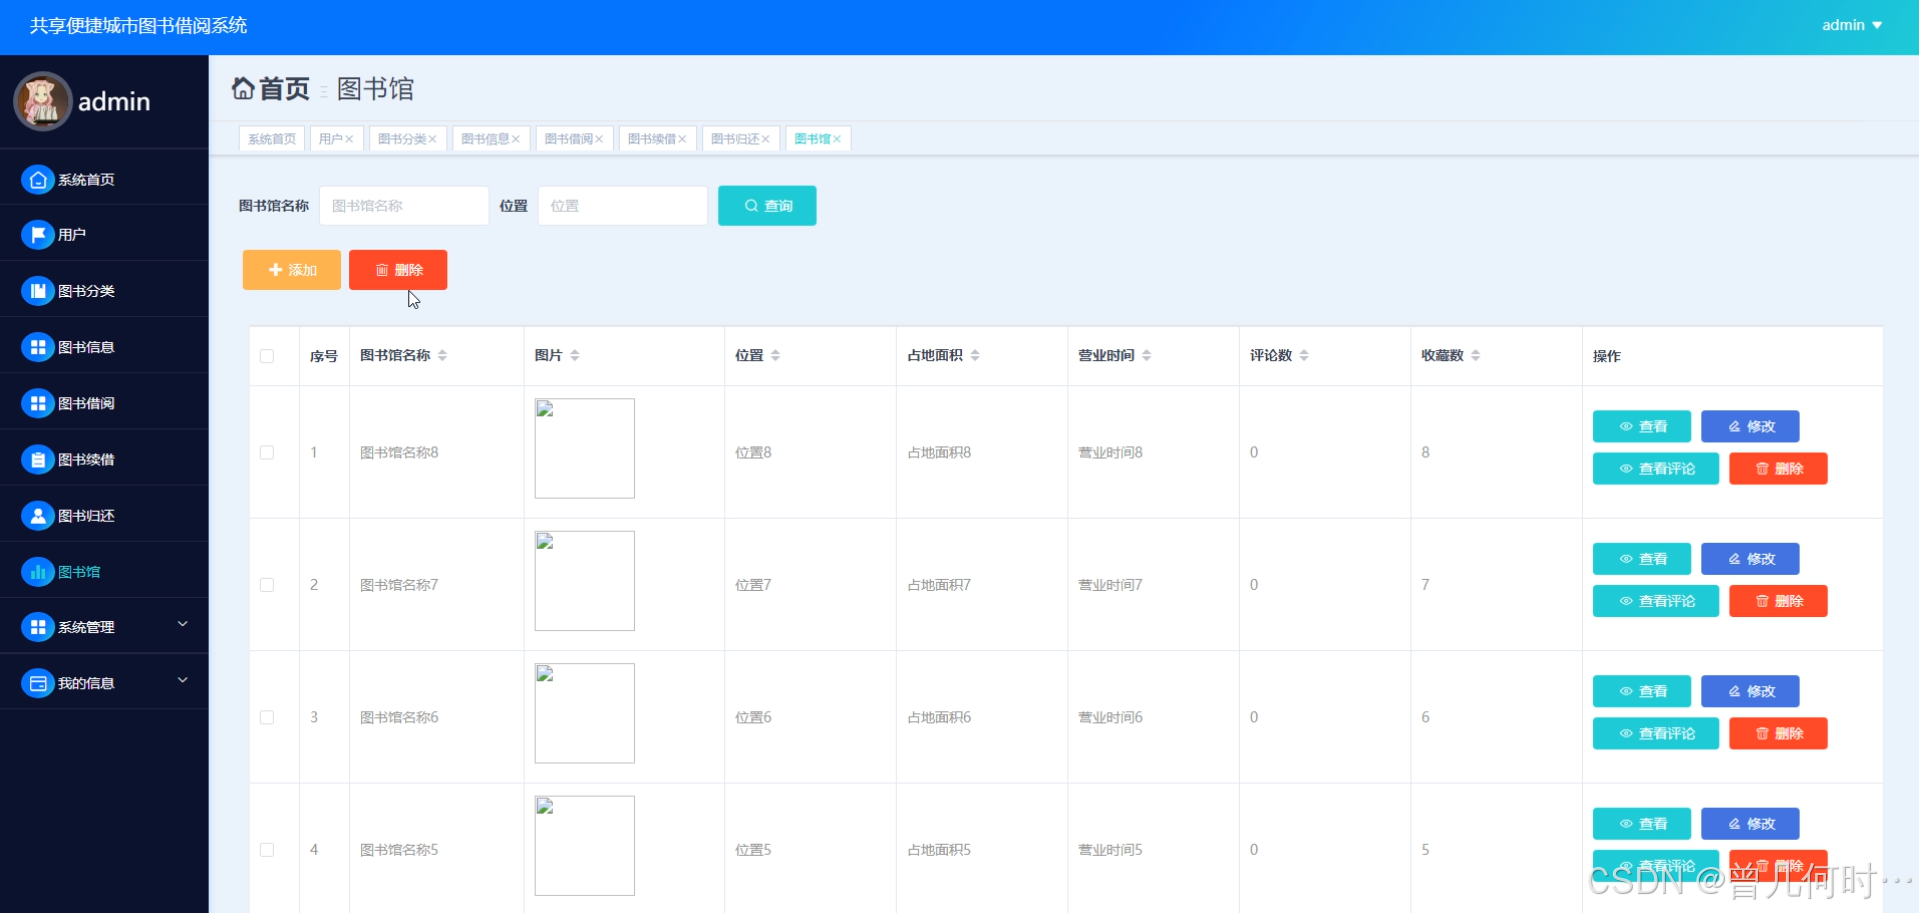
Task: Focus the 位置 search input
Action: [623, 206]
